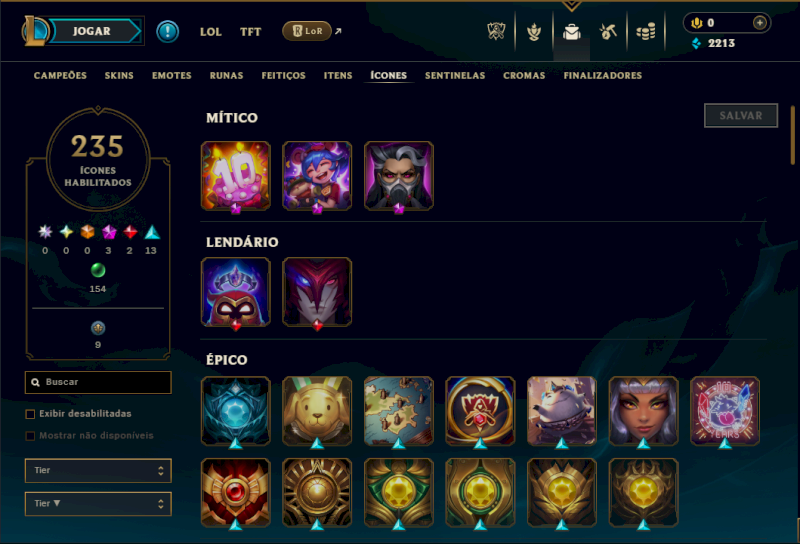Open the first Tier dropdown

98,471
